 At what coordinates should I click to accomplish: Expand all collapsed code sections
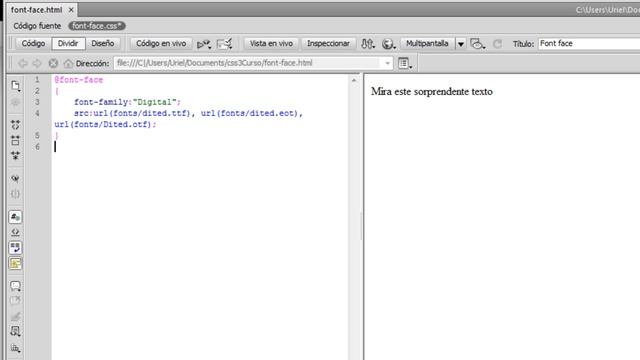click(x=16, y=156)
